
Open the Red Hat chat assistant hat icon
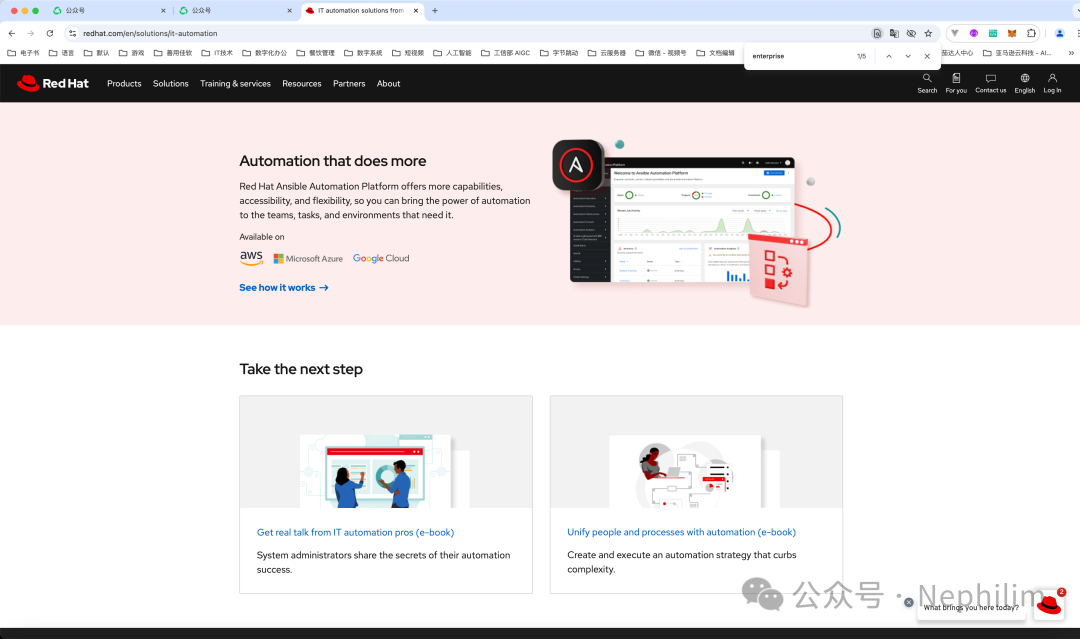click(1049, 605)
